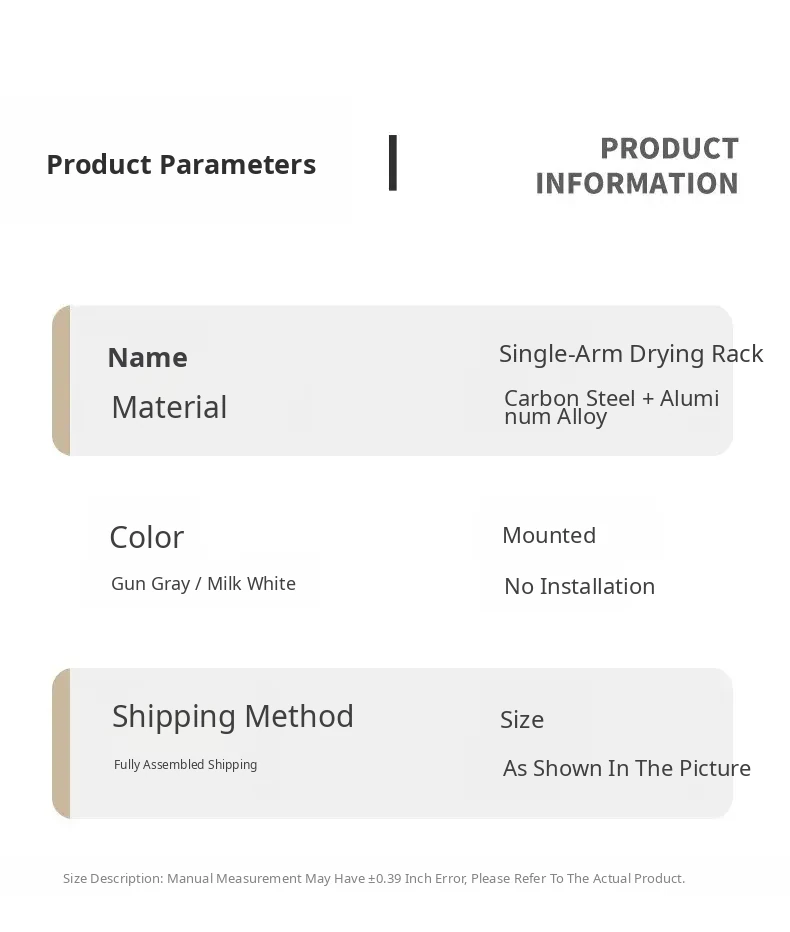Click the No Installation text
790x932 pixels.
pos(579,586)
